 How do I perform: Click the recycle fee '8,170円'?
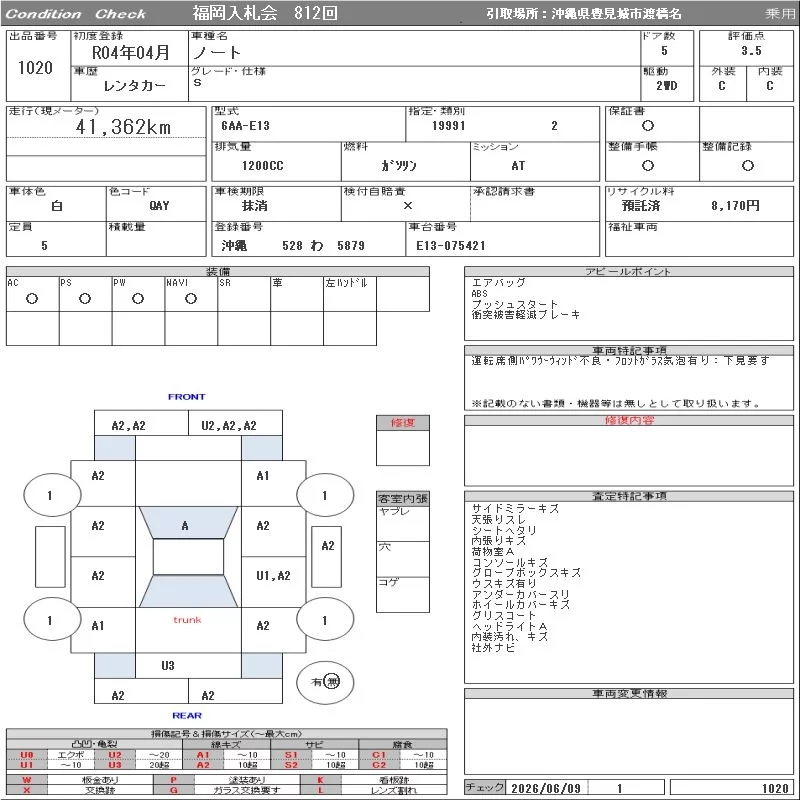click(735, 206)
